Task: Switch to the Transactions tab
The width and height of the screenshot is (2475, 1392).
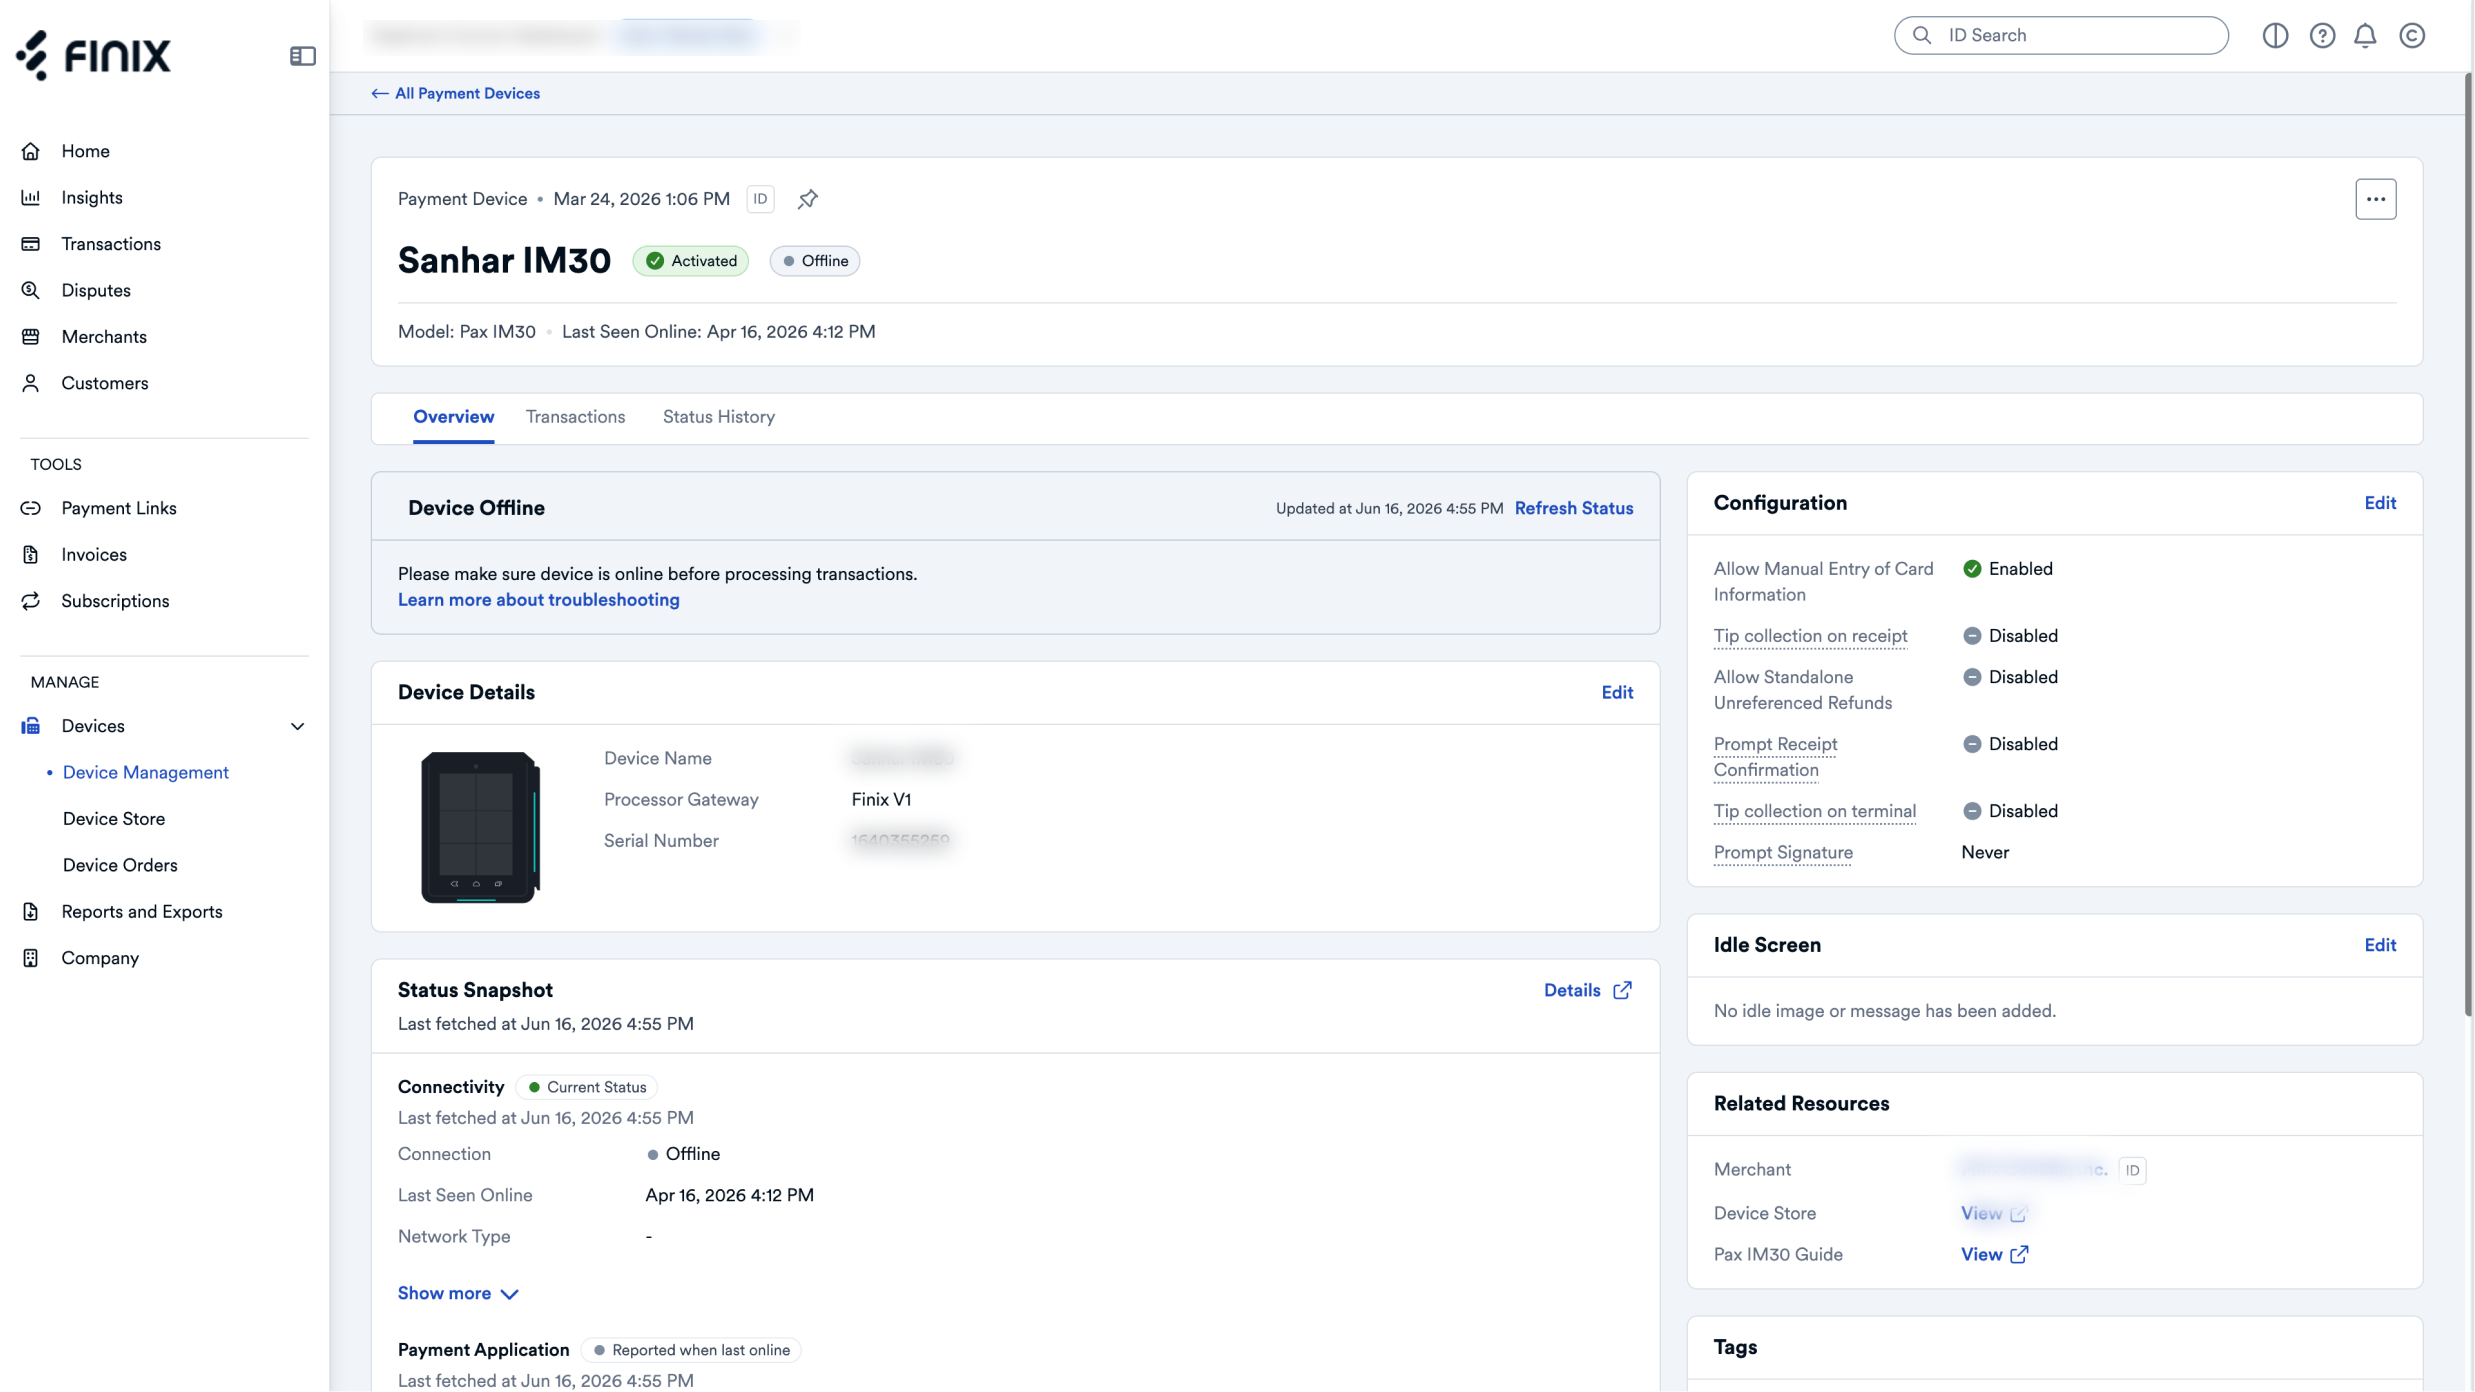Action: (x=575, y=417)
